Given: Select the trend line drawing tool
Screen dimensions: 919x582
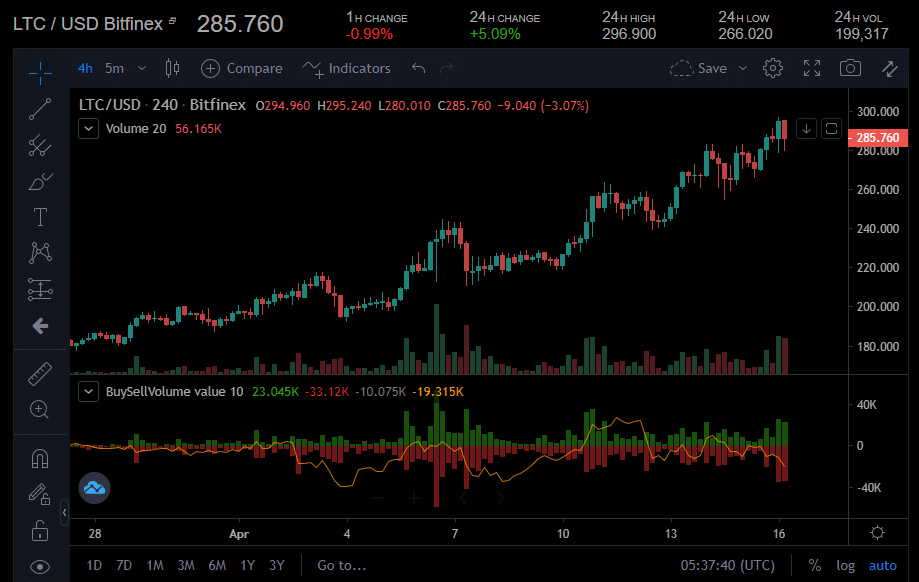Looking at the screenshot, I should click(40, 109).
